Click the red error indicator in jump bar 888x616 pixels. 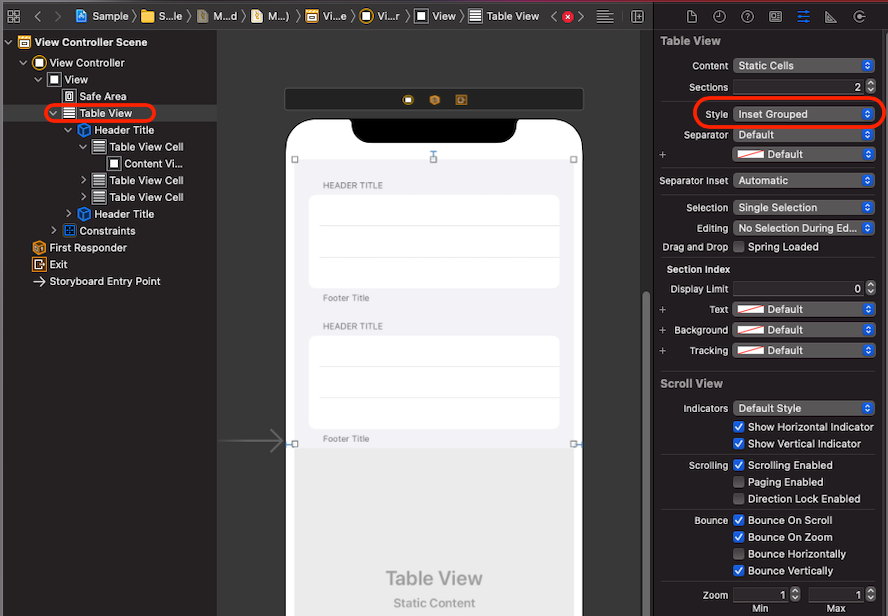pyautogui.click(x=567, y=17)
